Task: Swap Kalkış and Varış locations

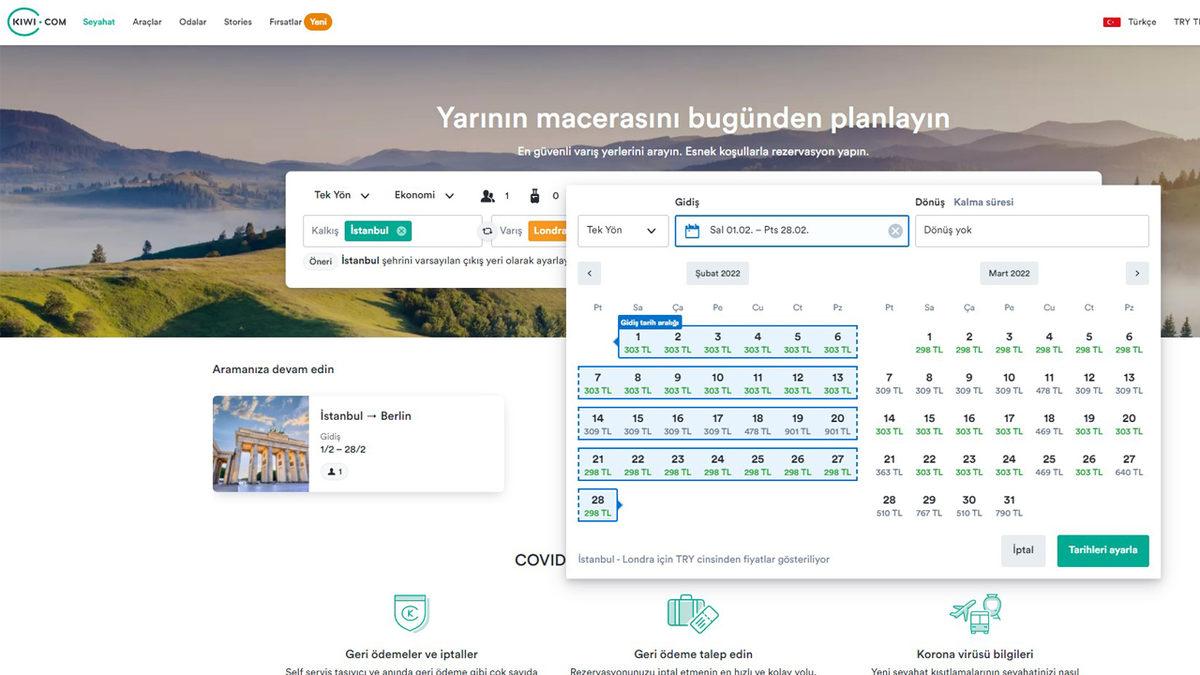Action: click(x=489, y=230)
